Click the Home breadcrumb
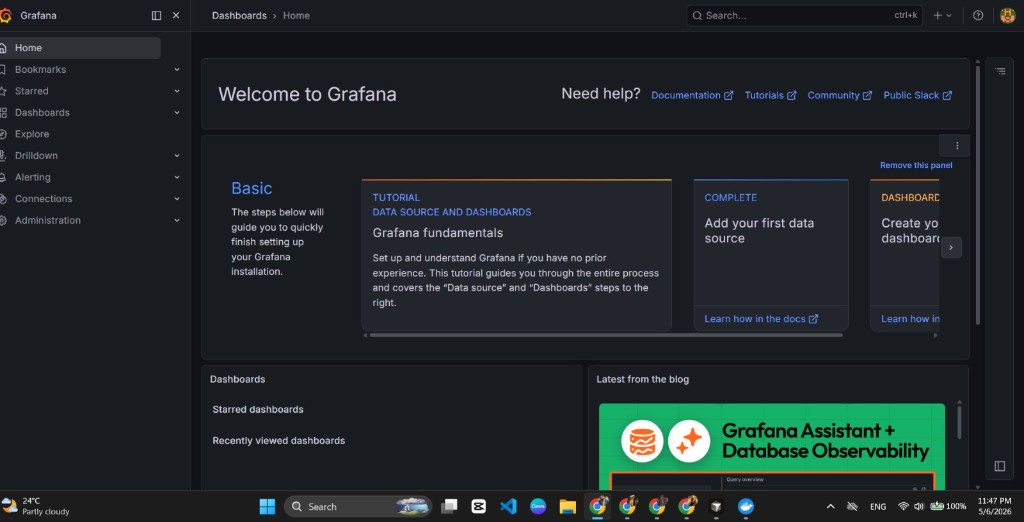 (296, 16)
